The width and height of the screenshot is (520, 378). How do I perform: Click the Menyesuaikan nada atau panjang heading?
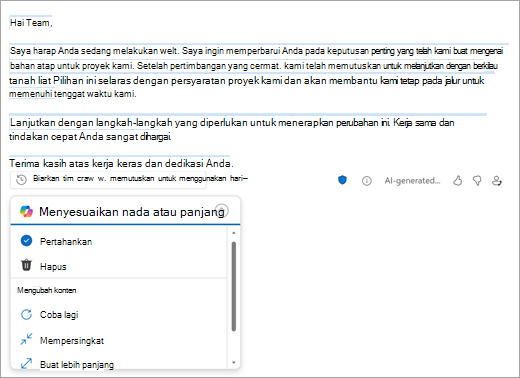point(132,212)
